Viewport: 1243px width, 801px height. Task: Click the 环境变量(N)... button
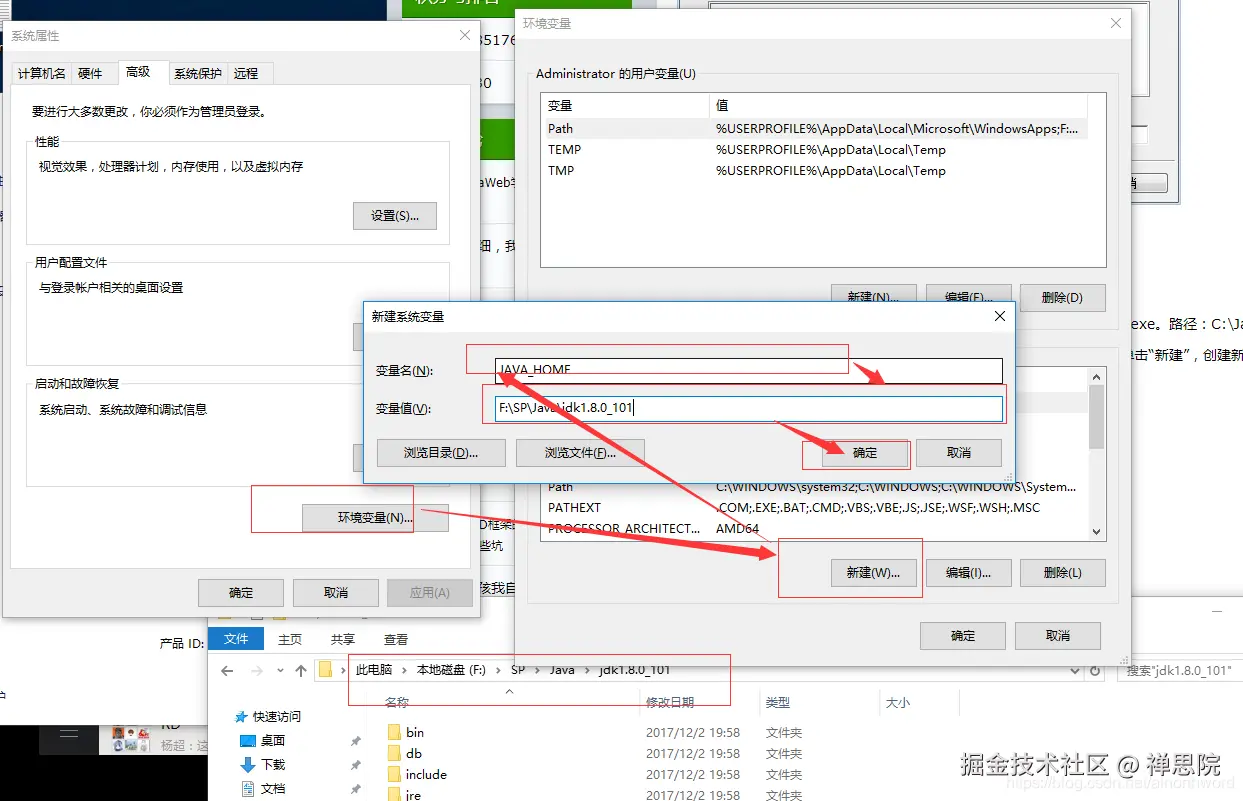pyautogui.click(x=375, y=518)
